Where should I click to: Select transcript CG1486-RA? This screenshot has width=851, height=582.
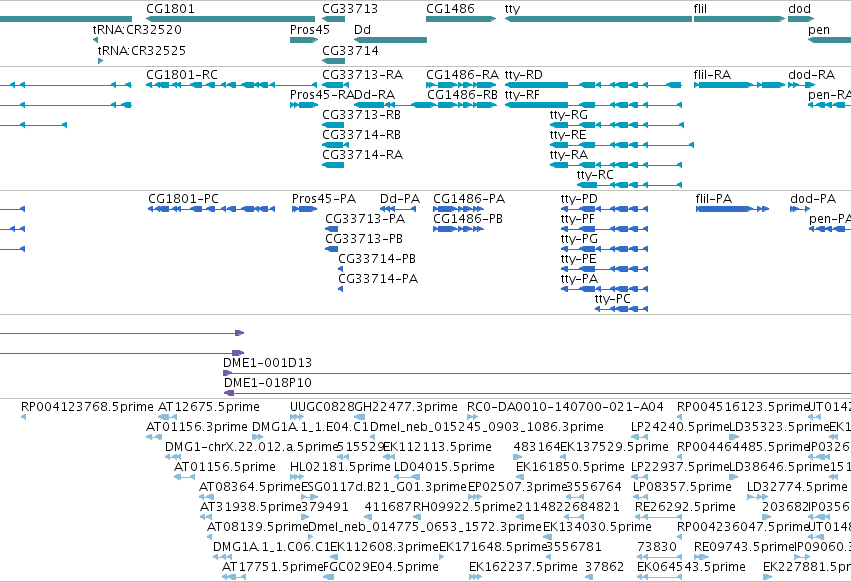tap(461, 85)
